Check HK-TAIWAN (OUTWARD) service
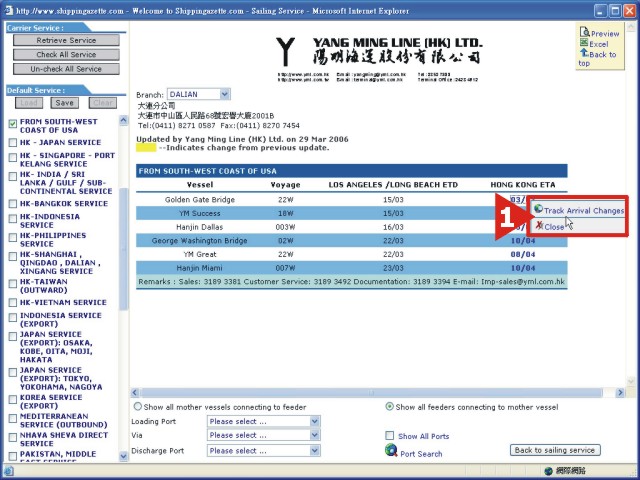This screenshot has height=480, width=640. click(x=13, y=283)
